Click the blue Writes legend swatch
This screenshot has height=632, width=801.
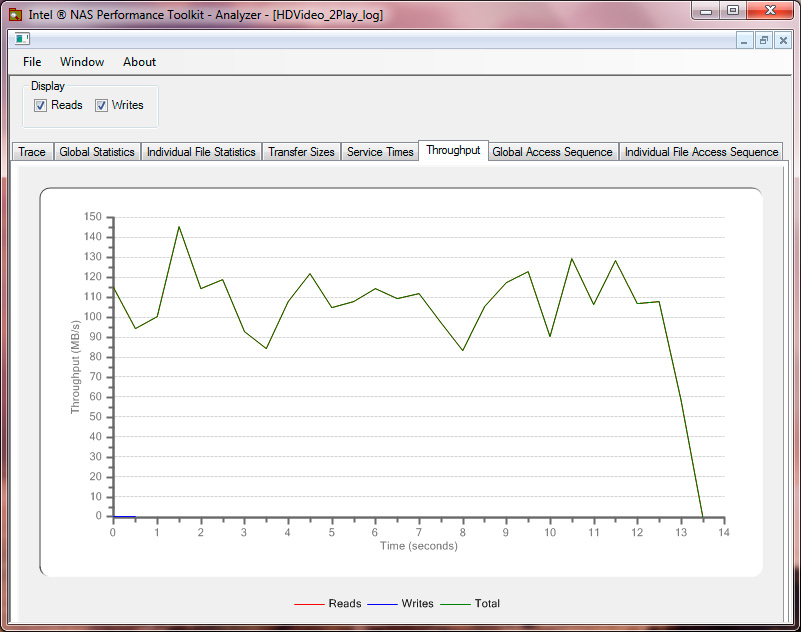click(382, 604)
